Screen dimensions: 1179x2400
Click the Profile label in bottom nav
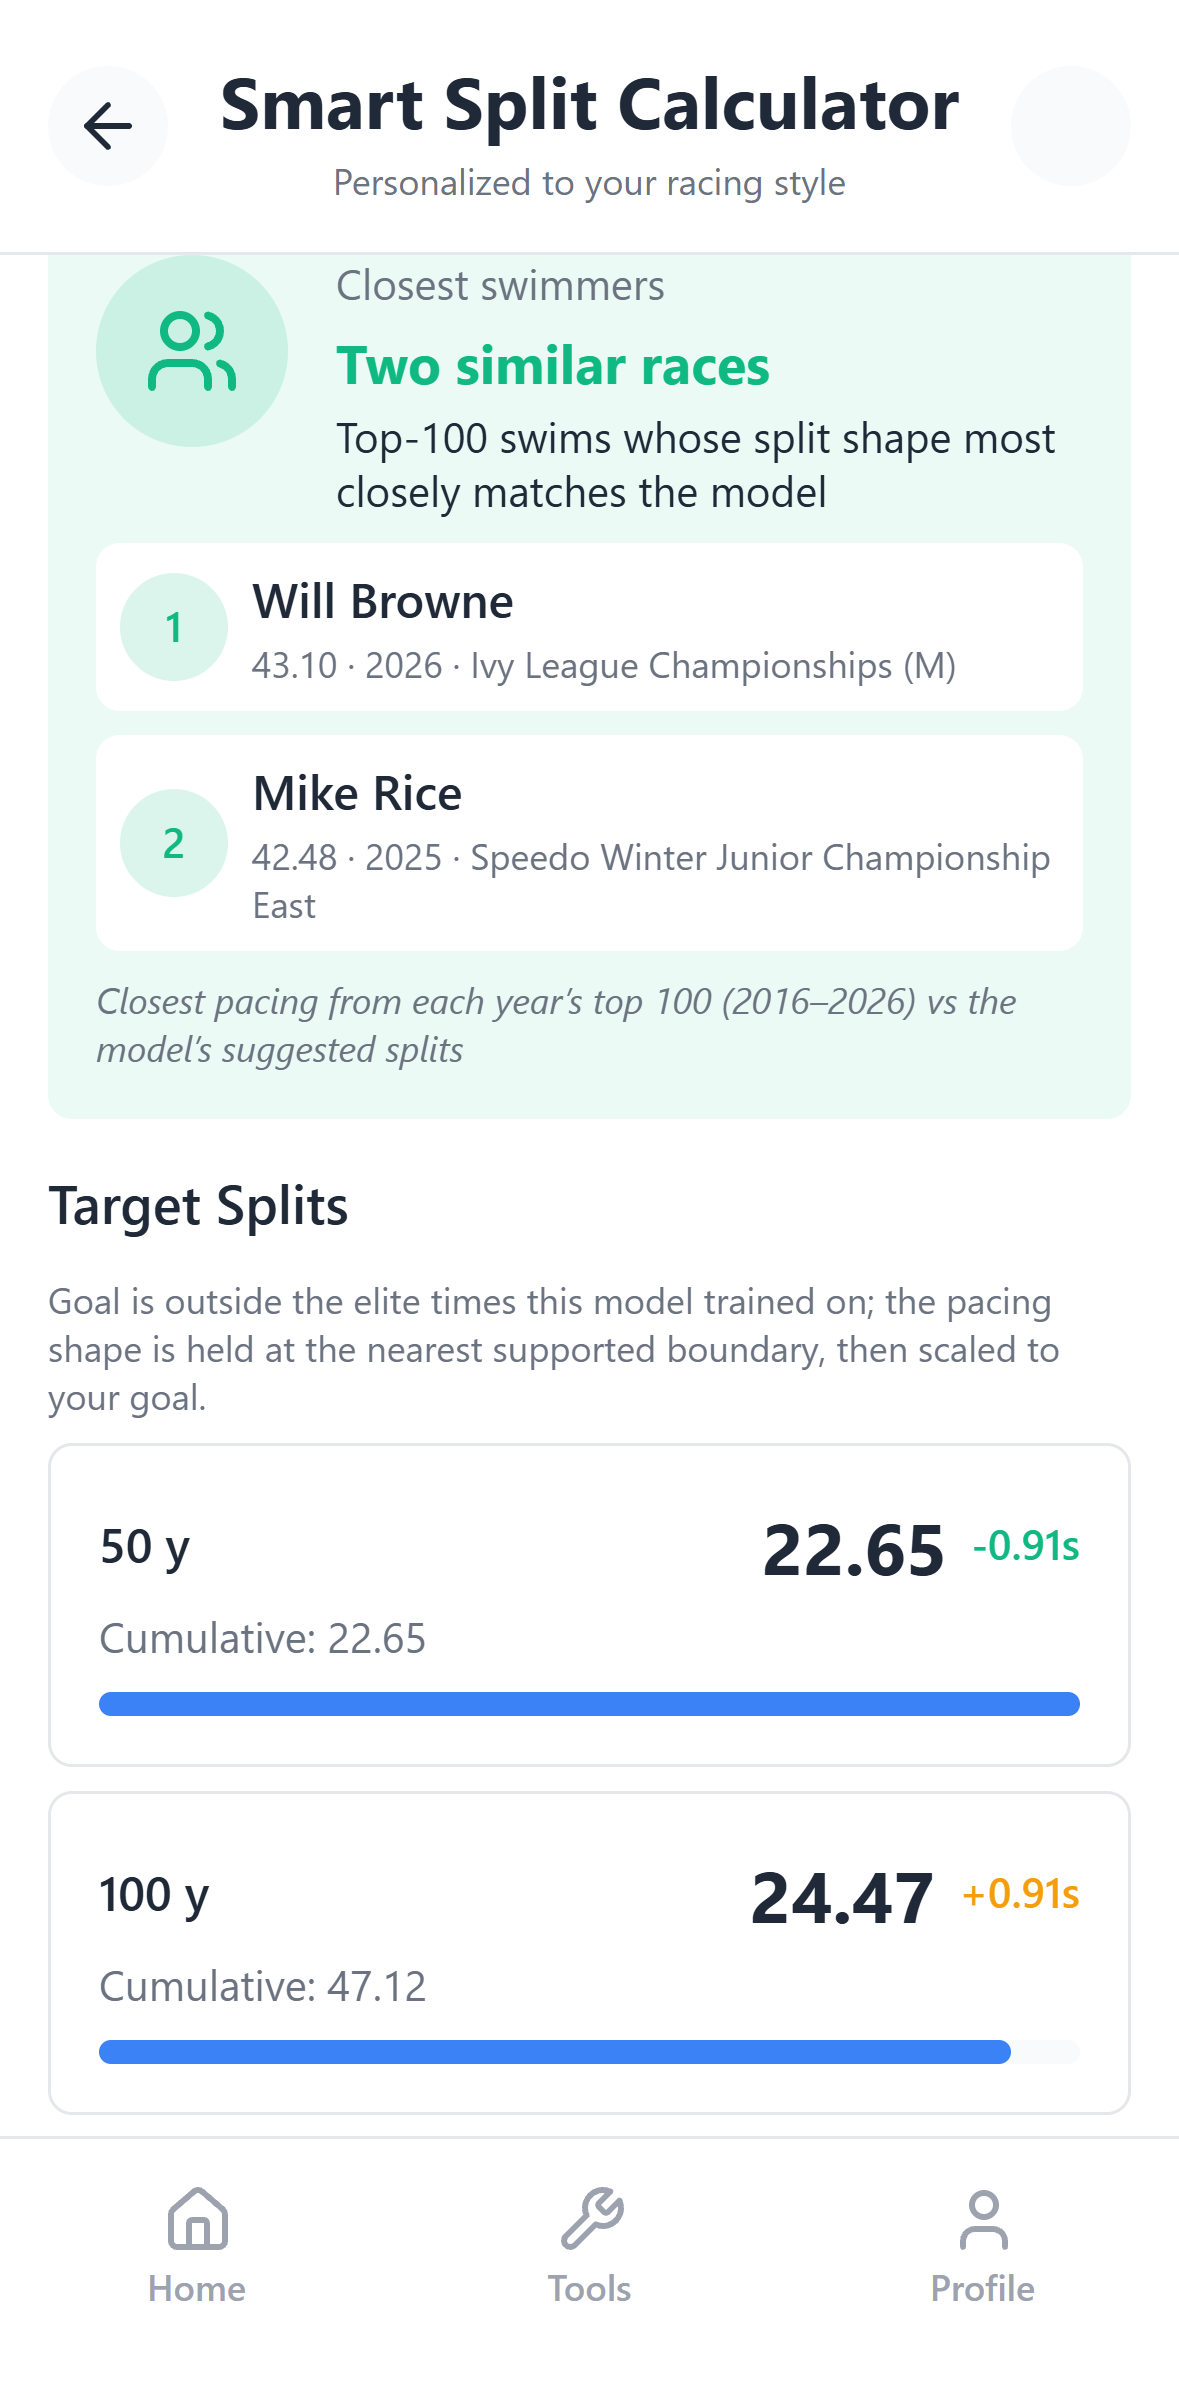tap(983, 2288)
